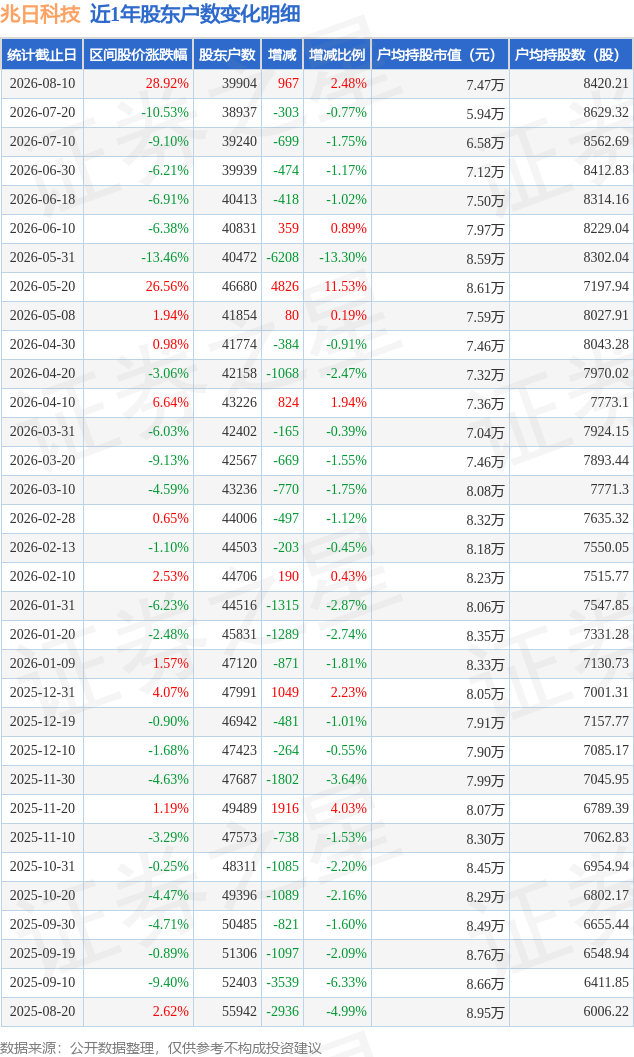The height and width of the screenshot is (1057, 634).
Task: Select the 2026-05-20 row date
Action: tap(42, 286)
